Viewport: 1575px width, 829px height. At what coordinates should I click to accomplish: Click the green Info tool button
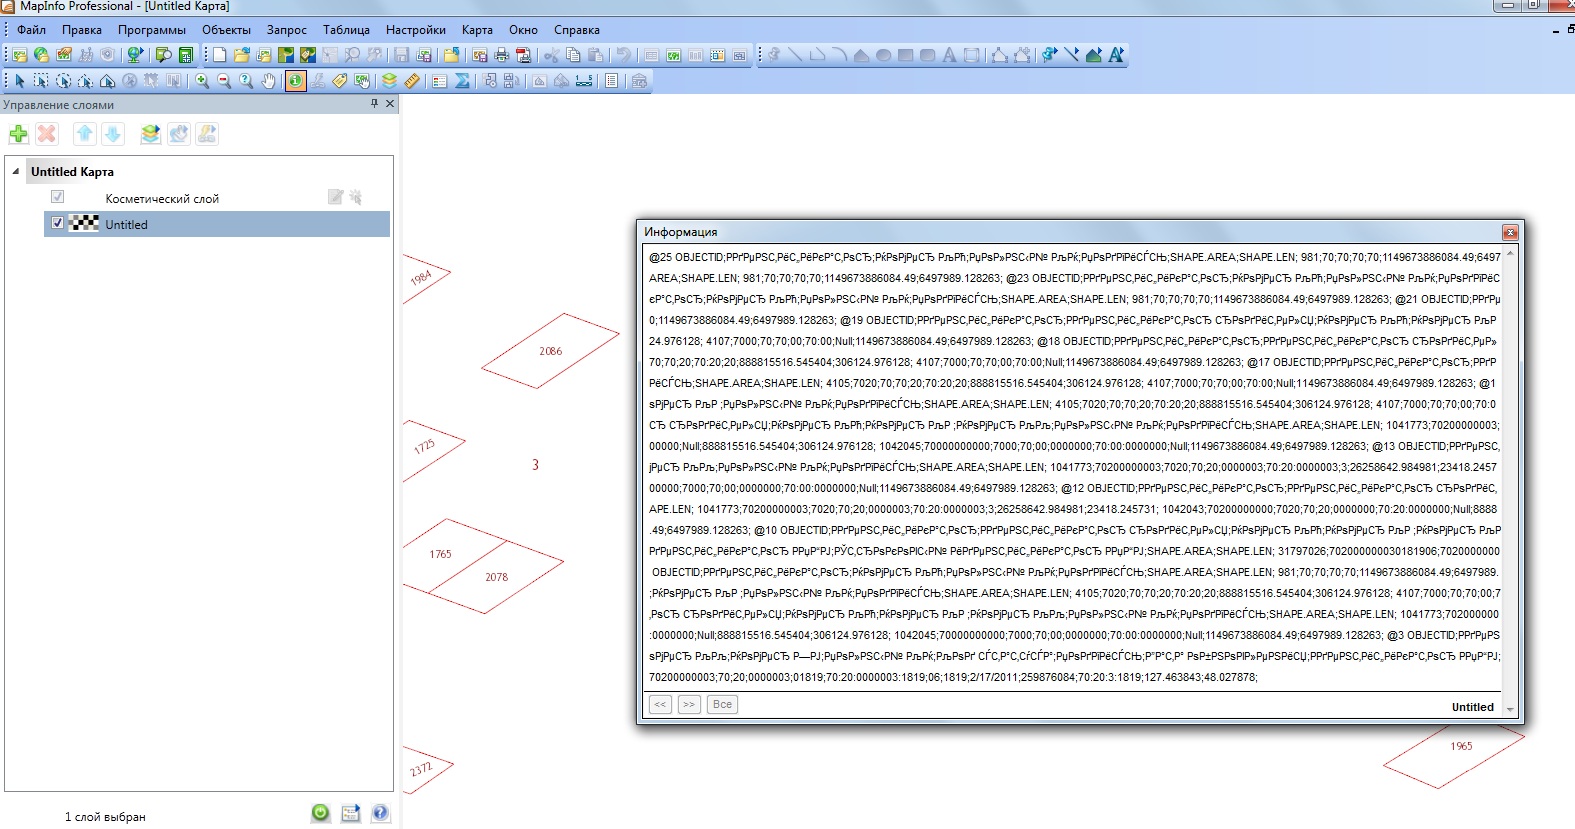tap(295, 81)
